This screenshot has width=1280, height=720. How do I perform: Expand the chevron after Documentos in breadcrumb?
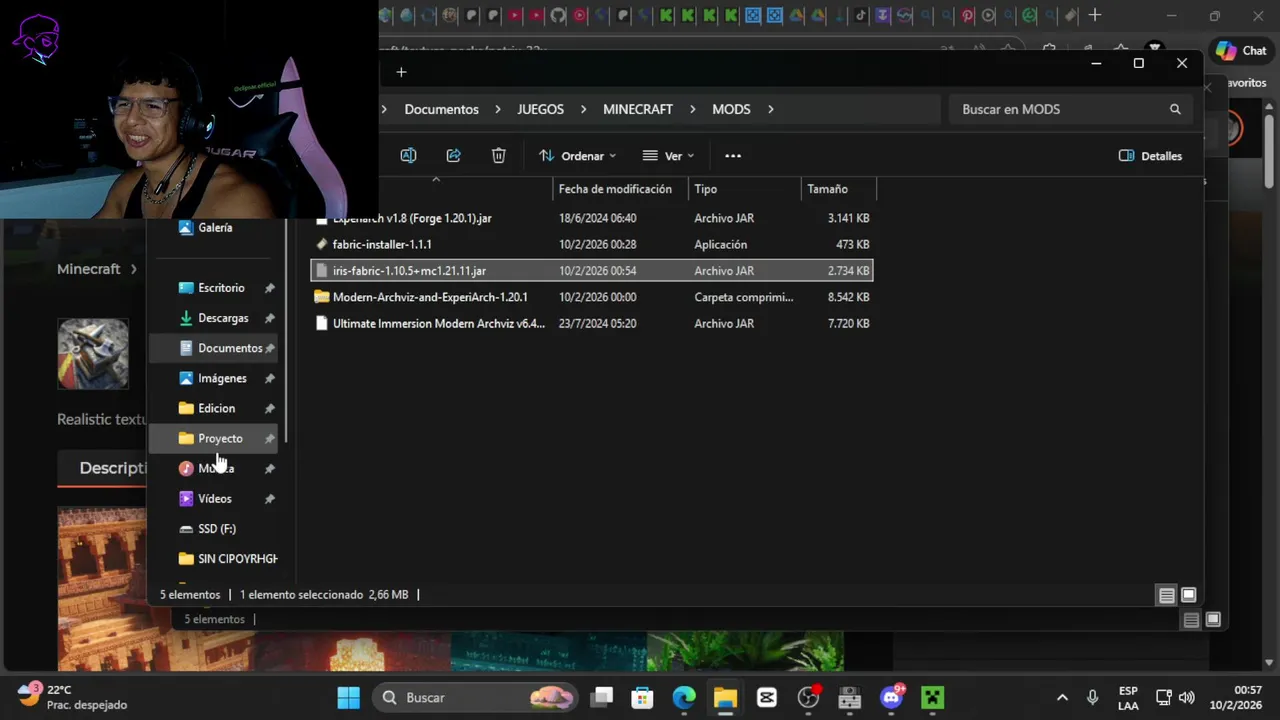coord(498,109)
